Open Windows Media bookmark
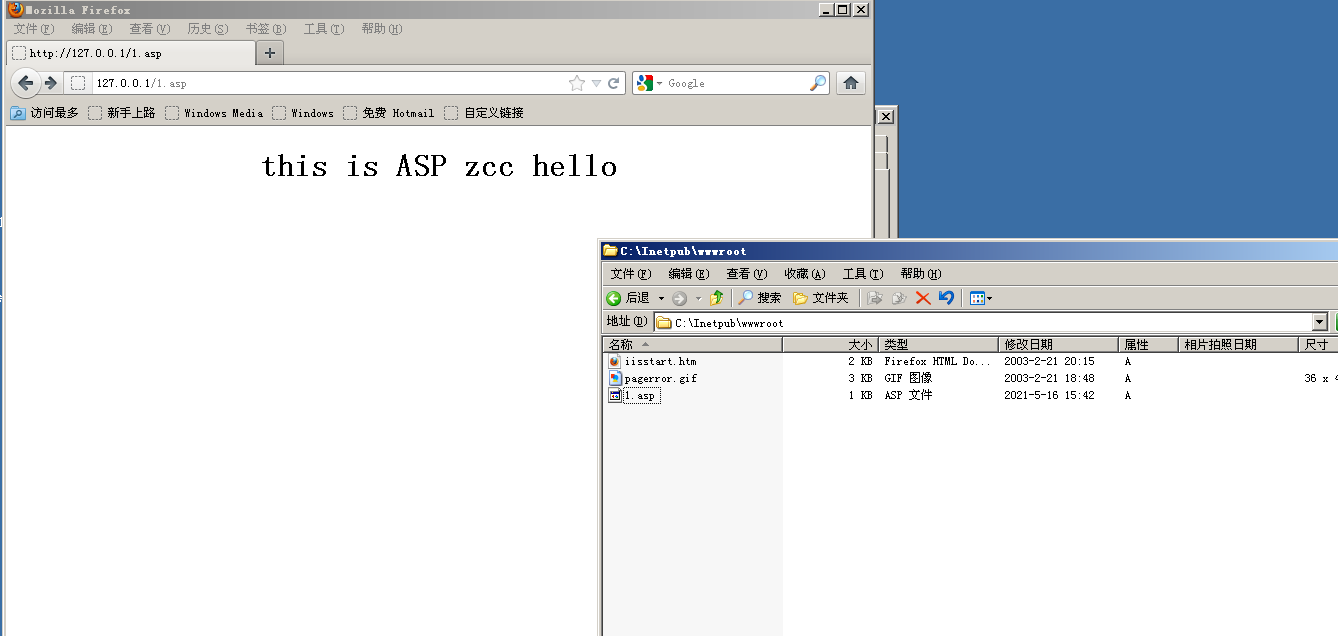The image size is (1338, 636). coord(214,113)
